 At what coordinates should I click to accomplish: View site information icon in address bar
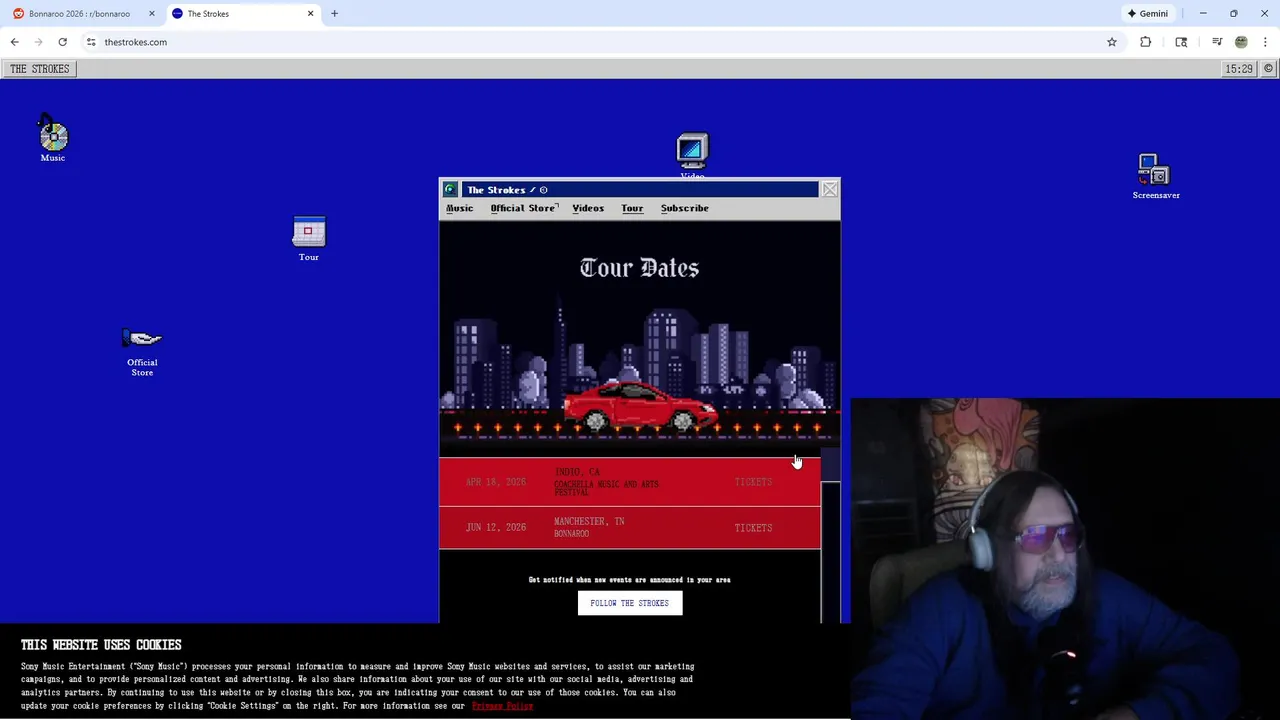point(91,42)
